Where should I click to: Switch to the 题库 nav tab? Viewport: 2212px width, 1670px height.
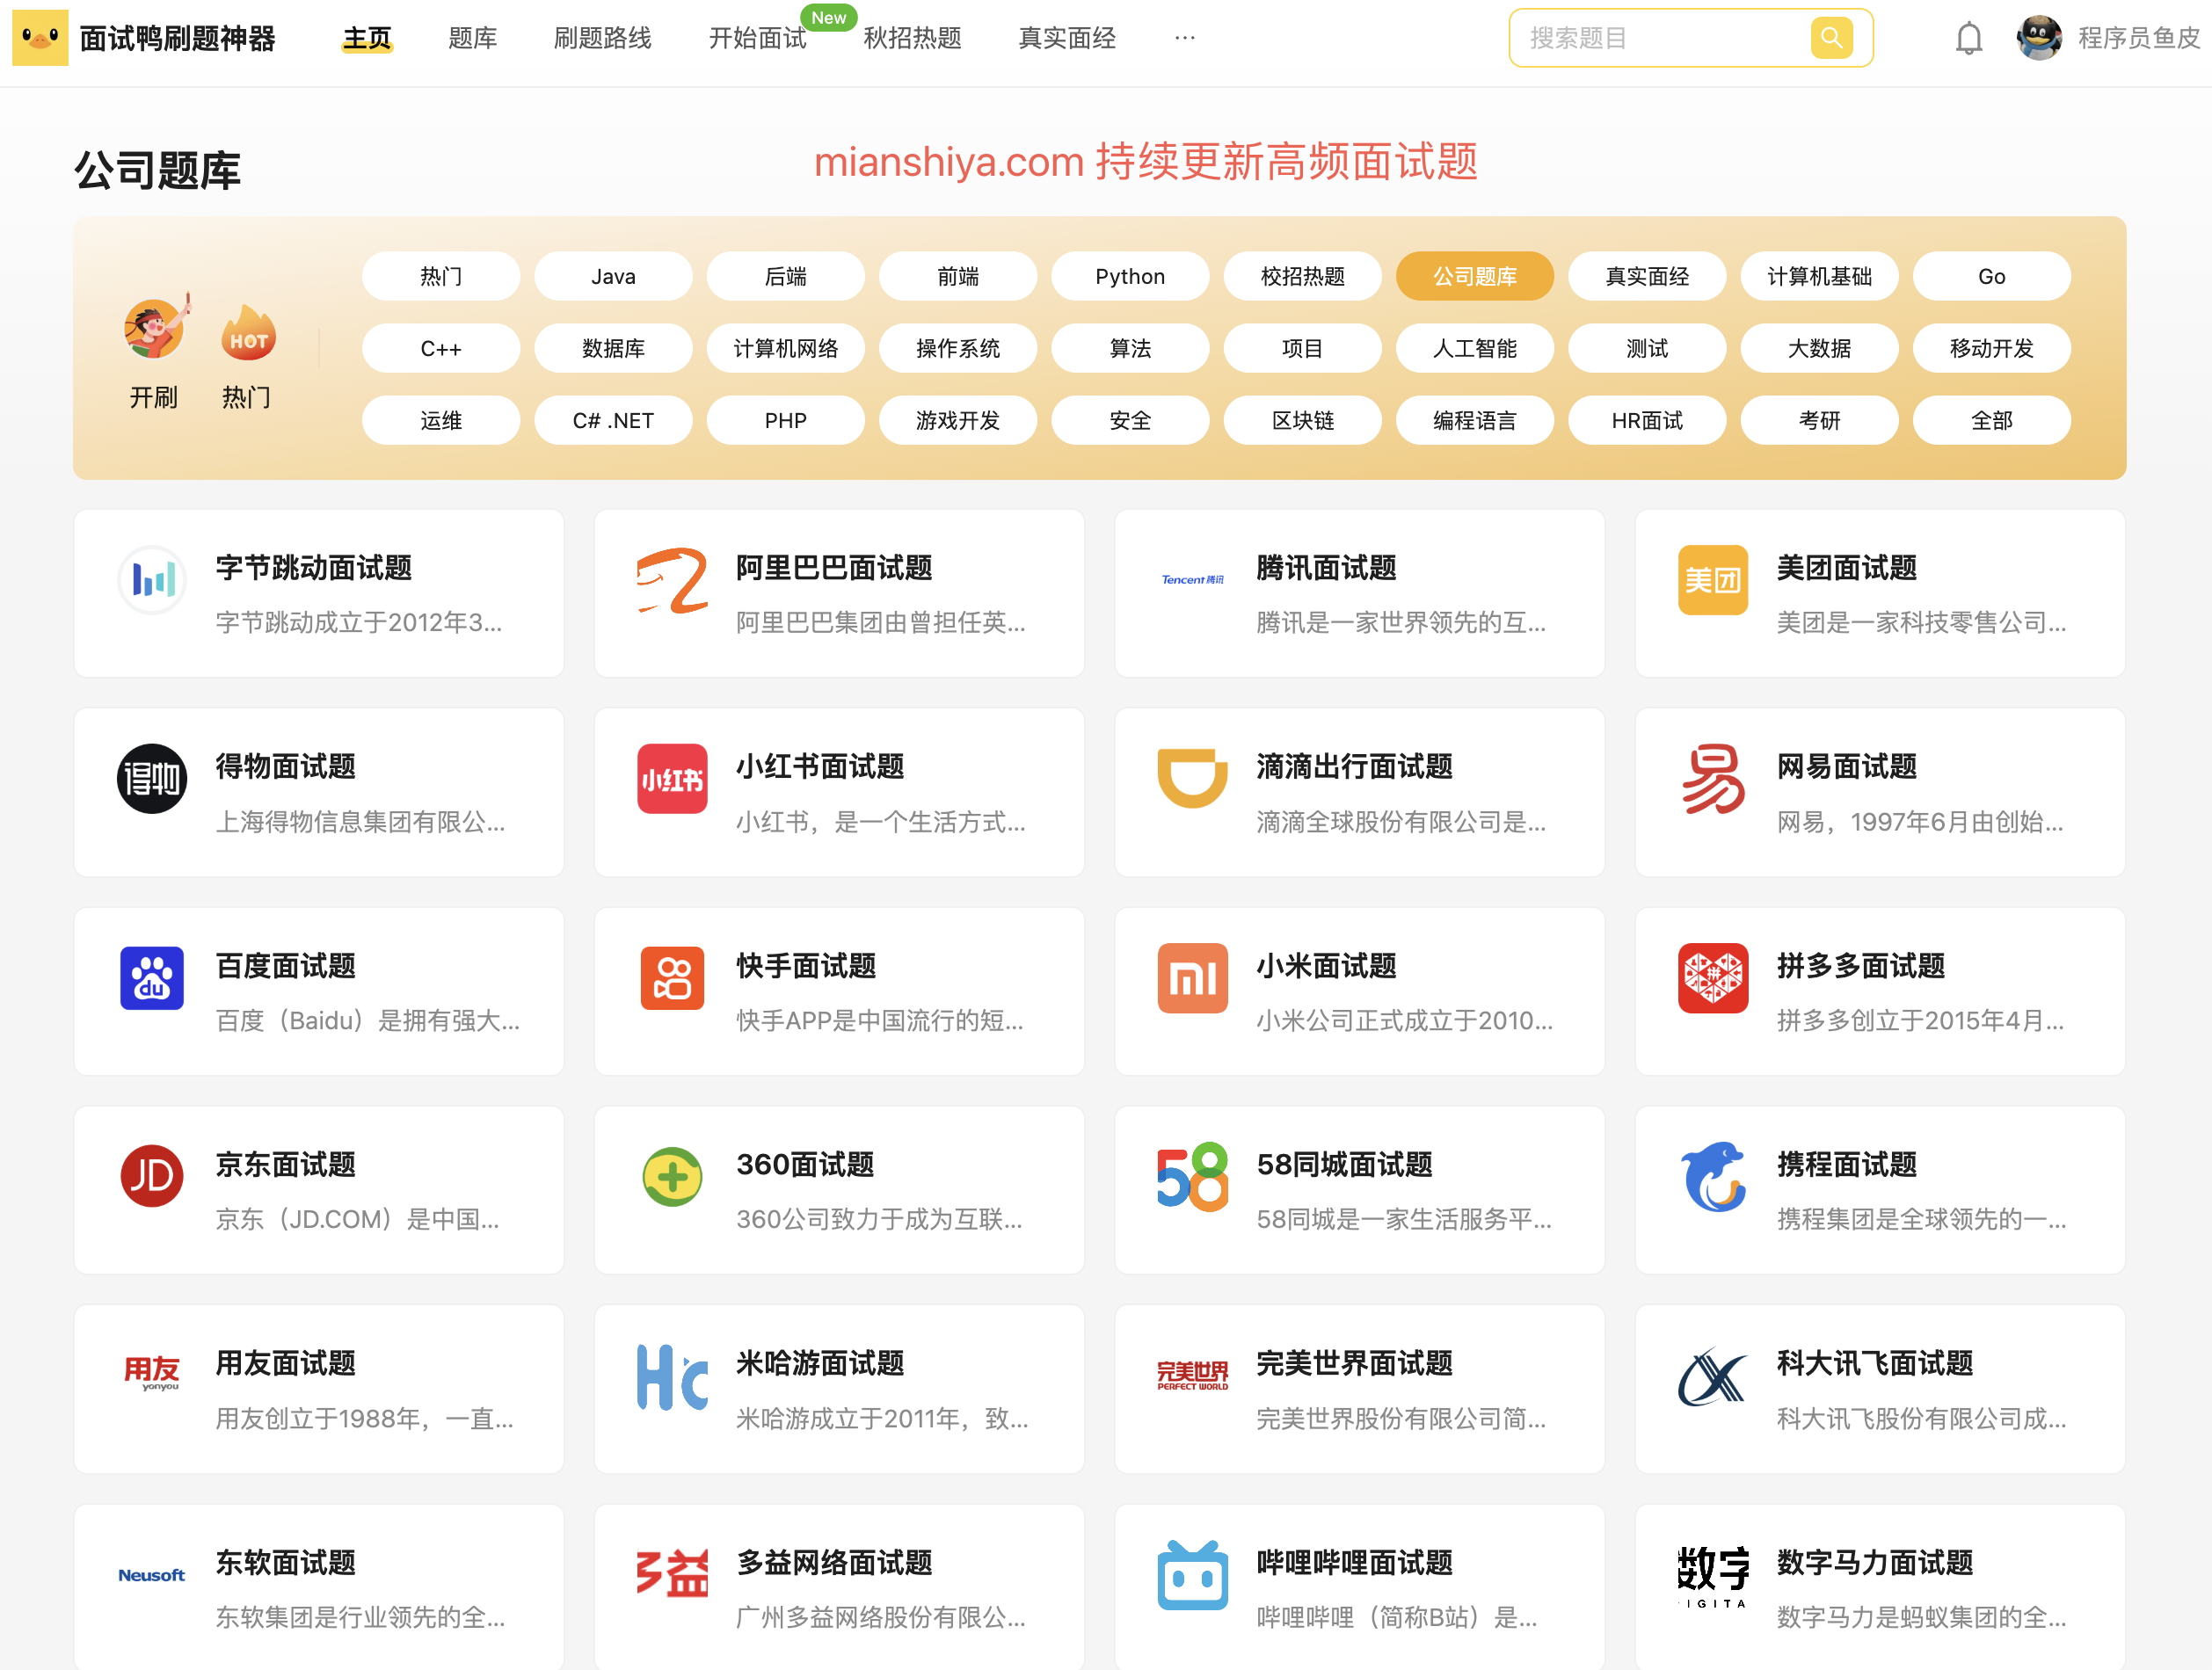pyautogui.click(x=472, y=38)
